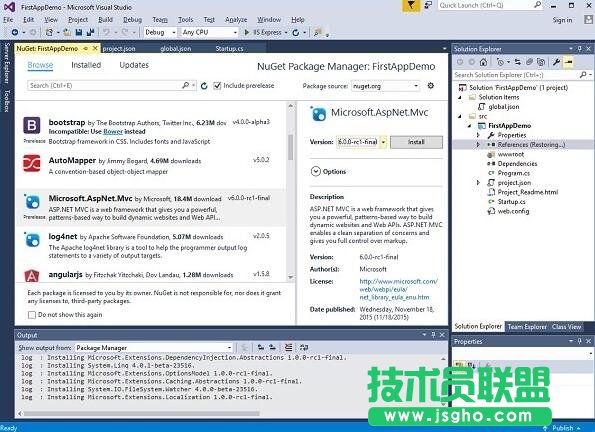This screenshot has width=595, height=432.
Task: Pin the Output panel
Action: [x=433, y=335]
